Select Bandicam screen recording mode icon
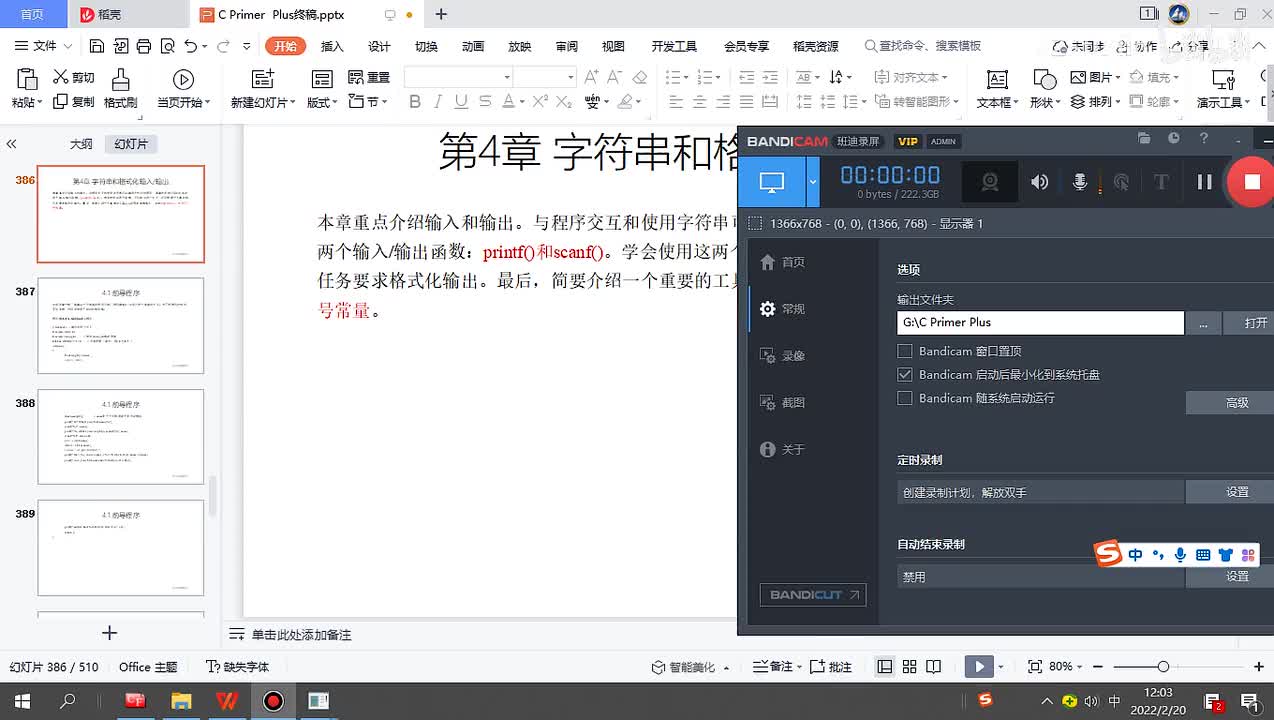1274x720 pixels. click(771, 182)
